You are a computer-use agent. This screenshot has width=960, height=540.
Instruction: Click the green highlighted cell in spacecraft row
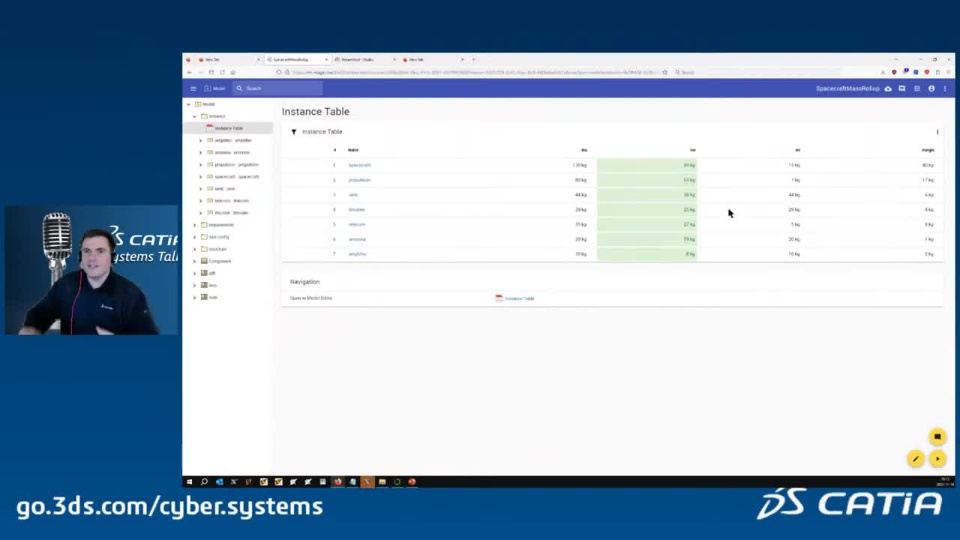click(x=647, y=165)
